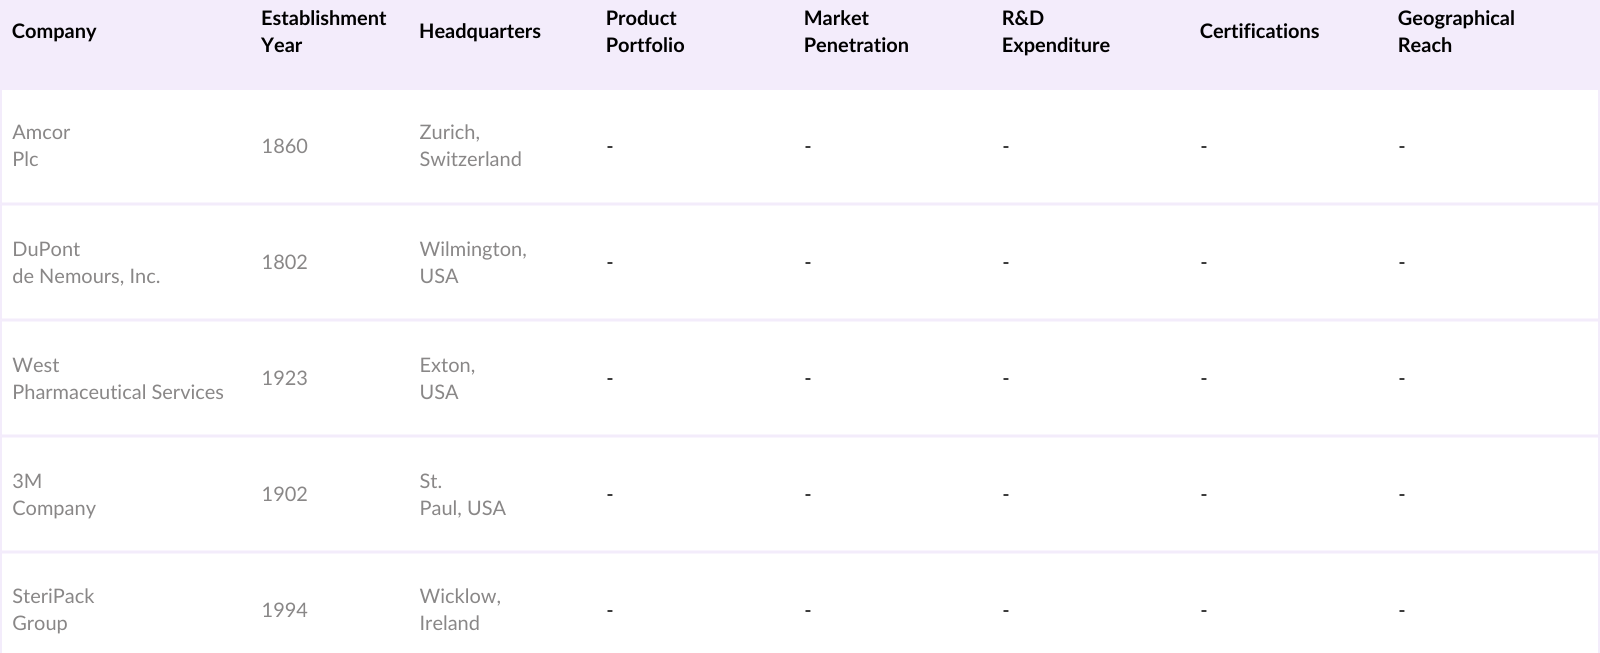The height and width of the screenshot is (653, 1600).
Task: Click the R&D Expenditure column header
Action: point(1055,31)
